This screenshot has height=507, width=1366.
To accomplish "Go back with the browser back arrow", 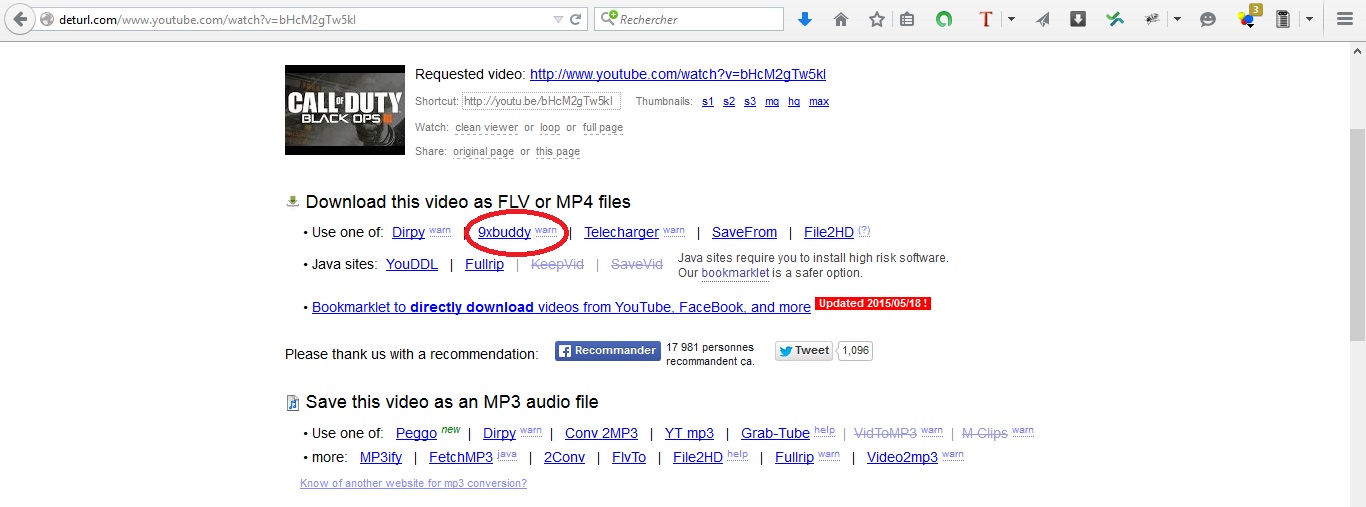I will point(20,19).
